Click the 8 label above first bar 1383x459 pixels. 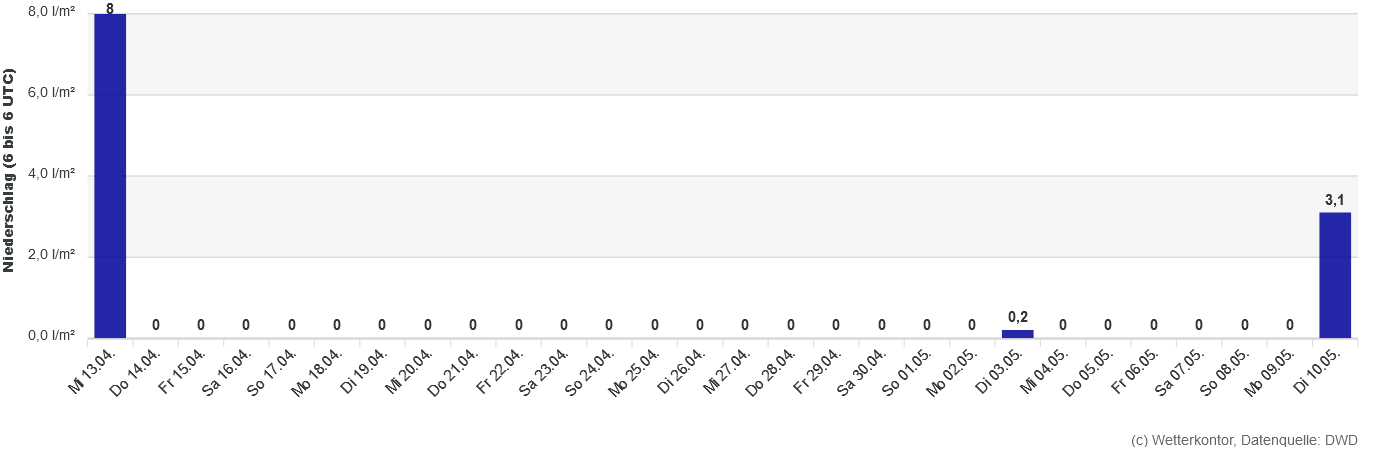tap(110, 8)
